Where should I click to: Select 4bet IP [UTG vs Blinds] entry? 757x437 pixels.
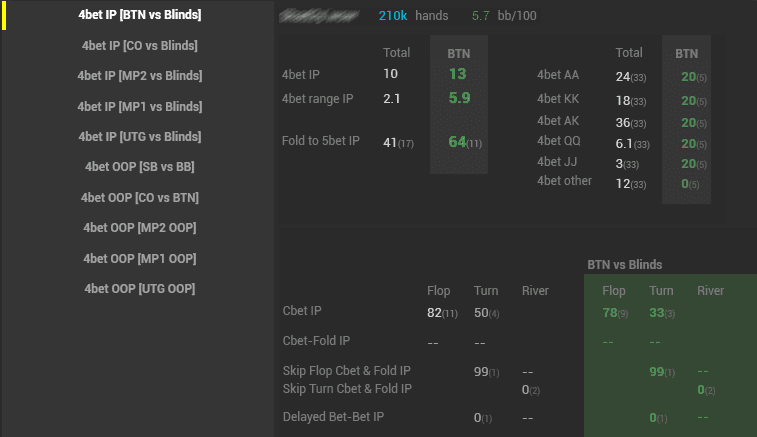pyautogui.click(x=140, y=137)
